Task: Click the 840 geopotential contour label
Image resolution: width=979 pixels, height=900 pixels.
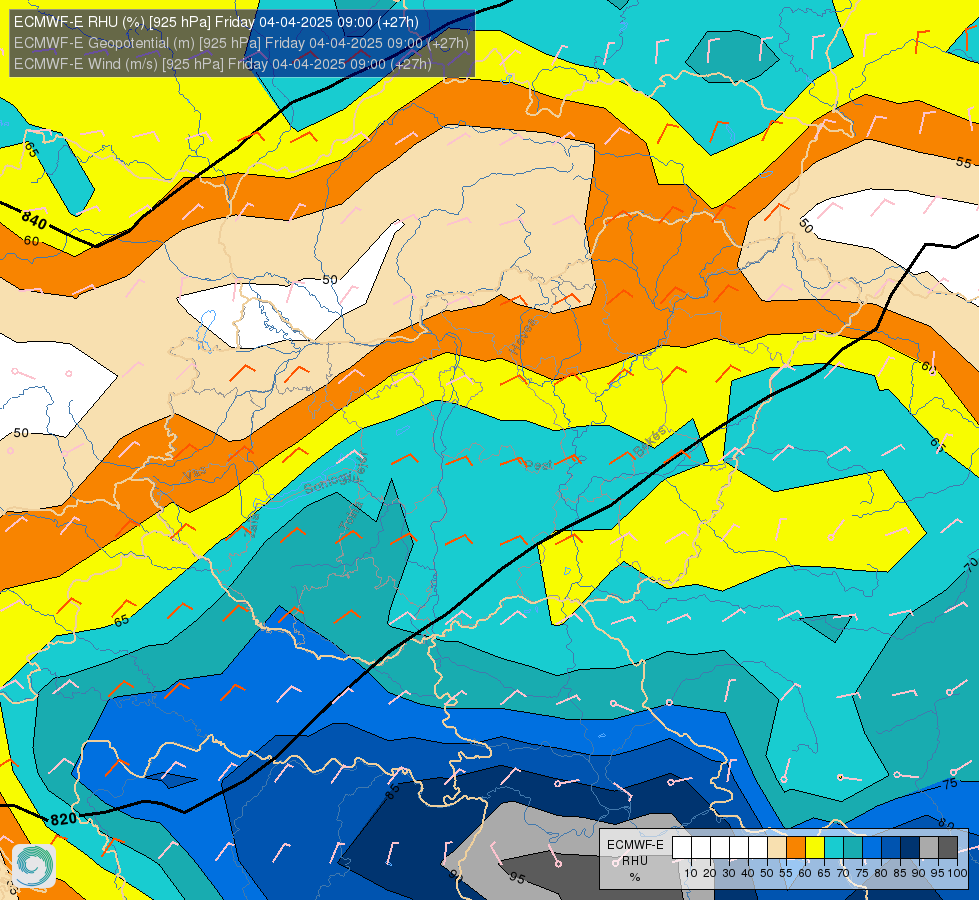Action: coord(34,220)
